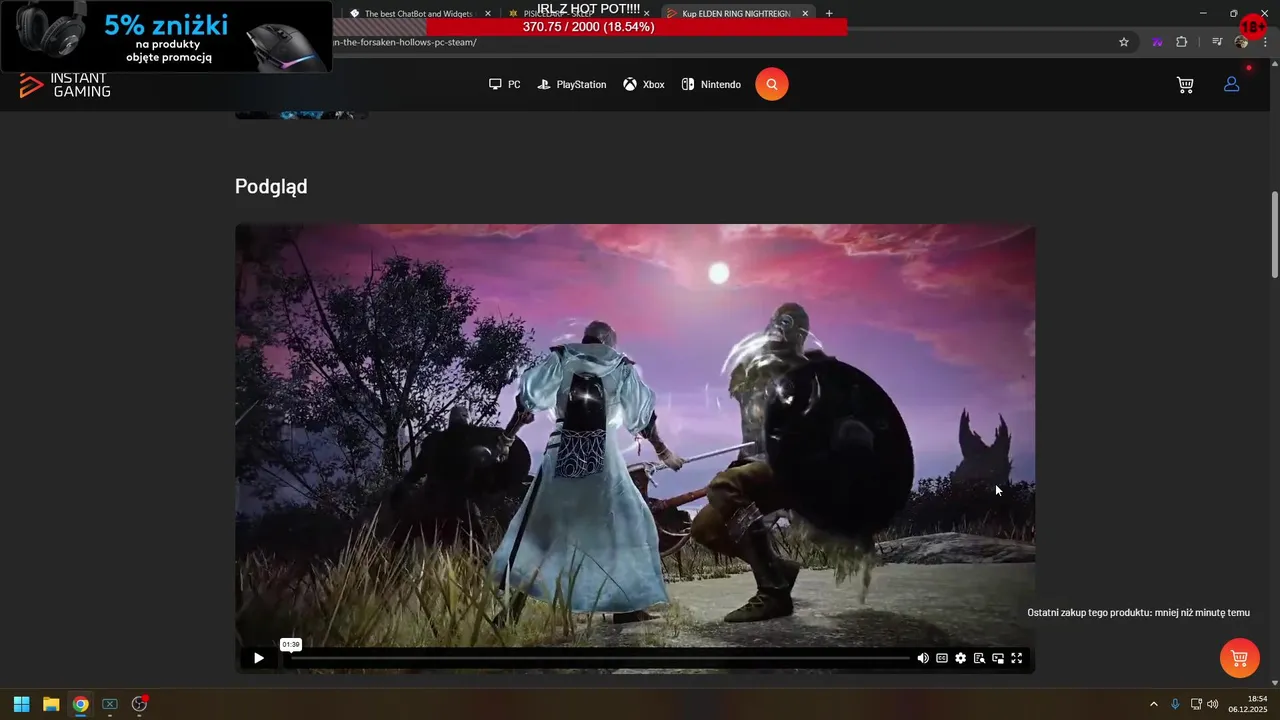Click the page vertical scrollbar thumb
1280x720 pixels.
point(1274,234)
